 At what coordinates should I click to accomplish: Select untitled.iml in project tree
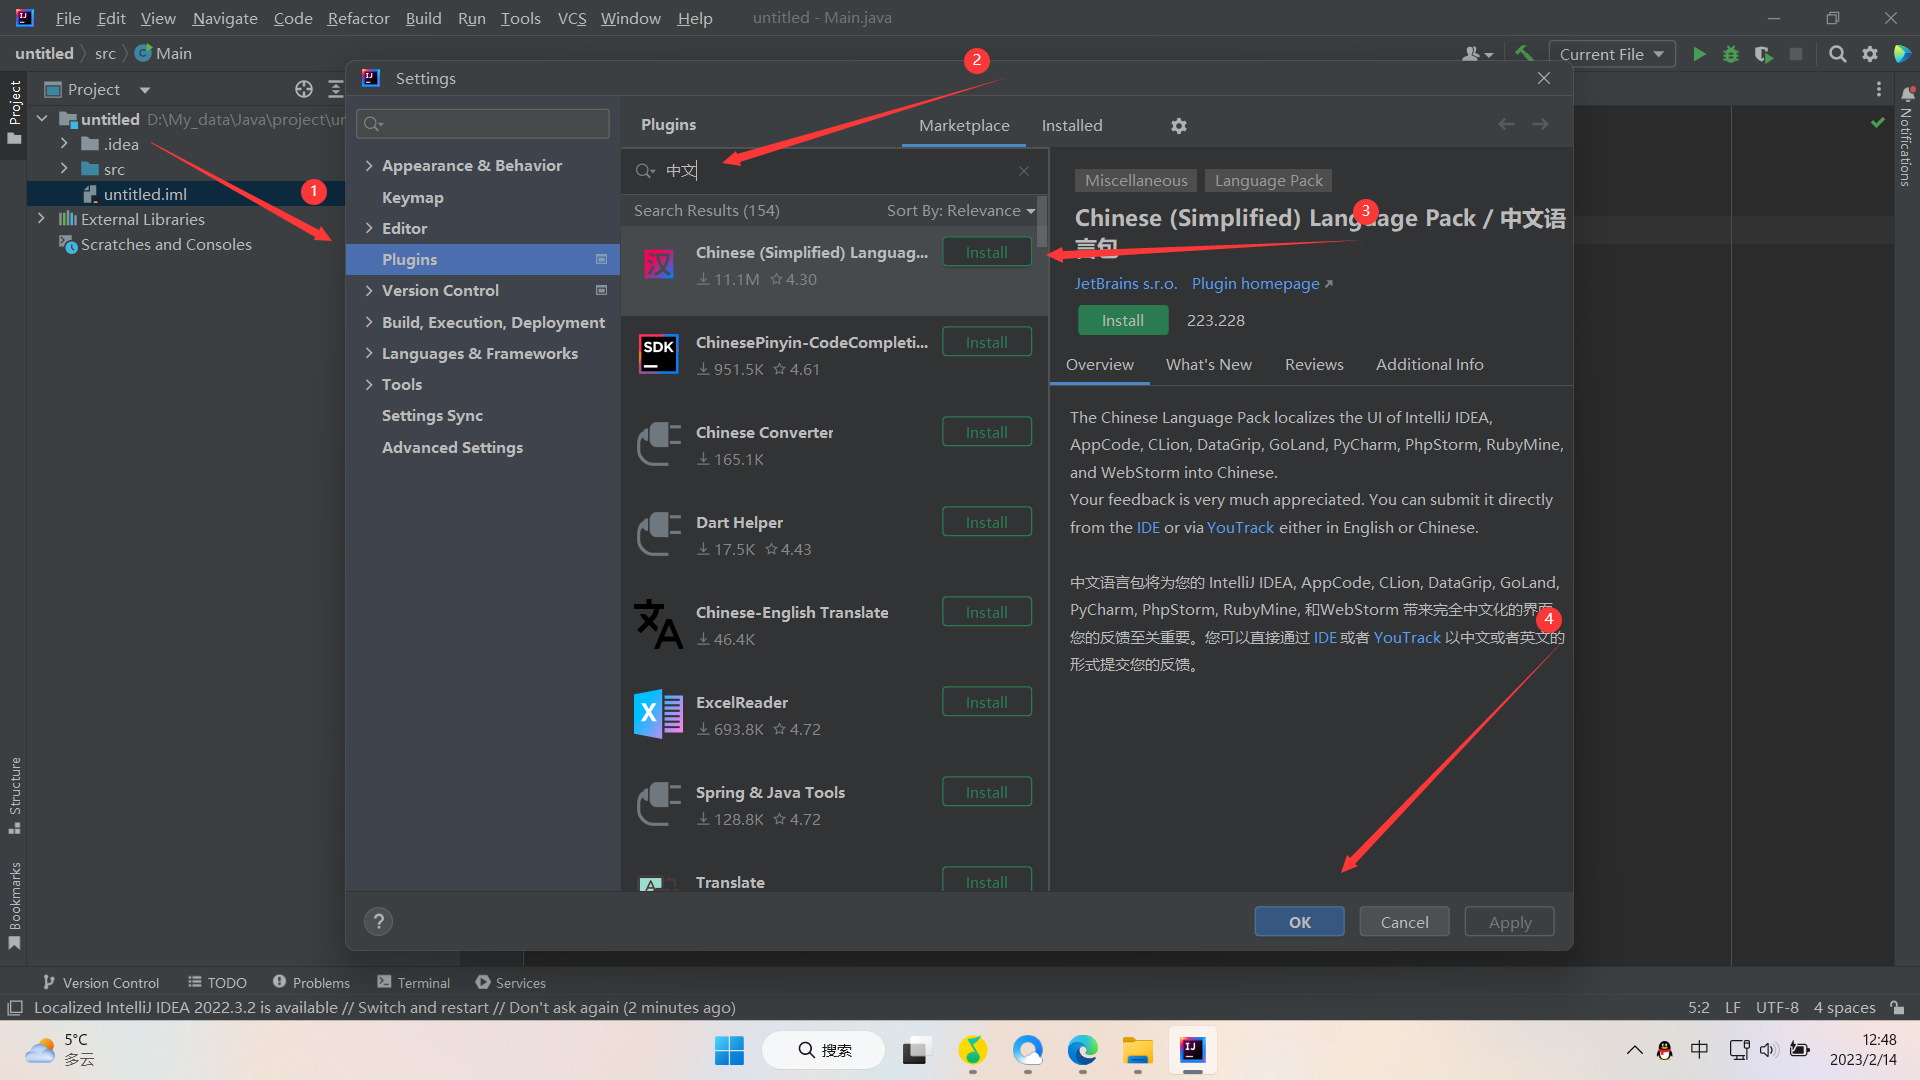point(145,194)
